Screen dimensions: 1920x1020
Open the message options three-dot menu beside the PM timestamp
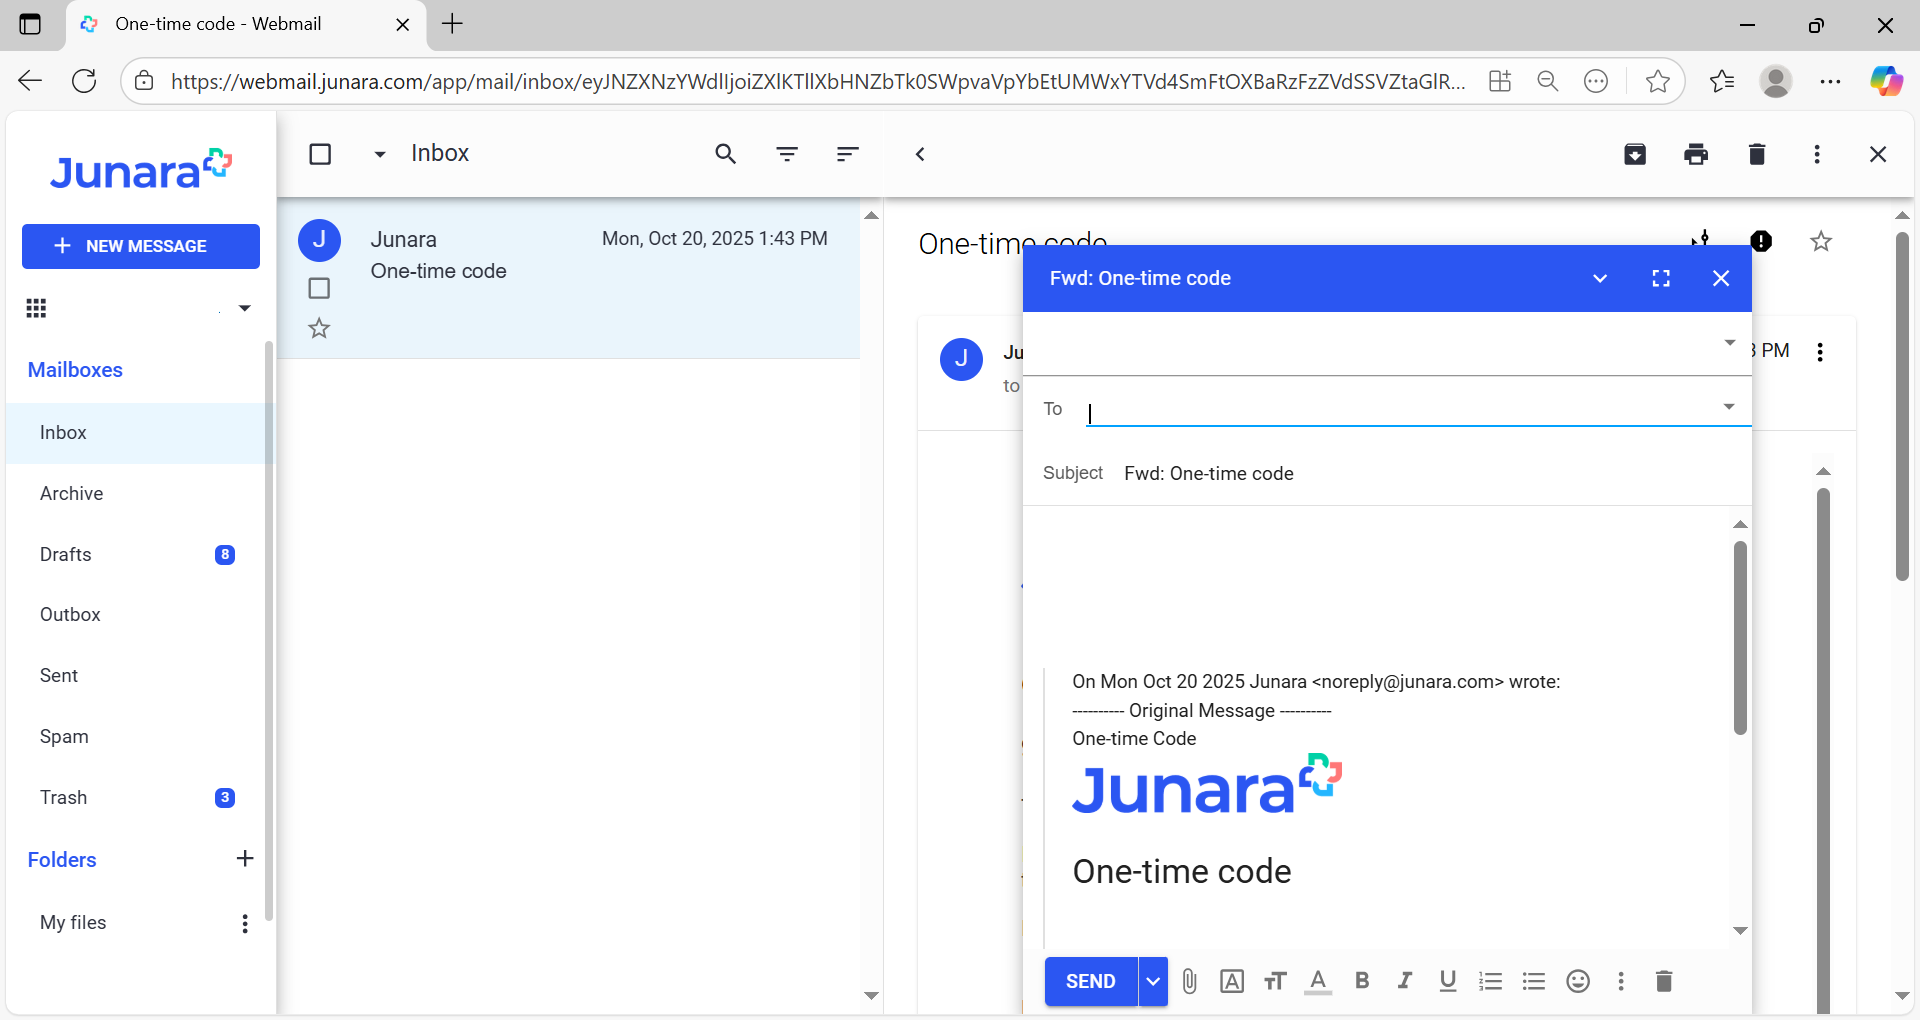1820,352
